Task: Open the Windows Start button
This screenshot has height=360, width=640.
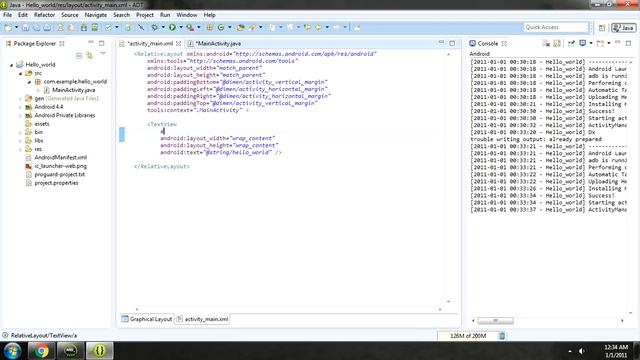Action: click(12, 351)
